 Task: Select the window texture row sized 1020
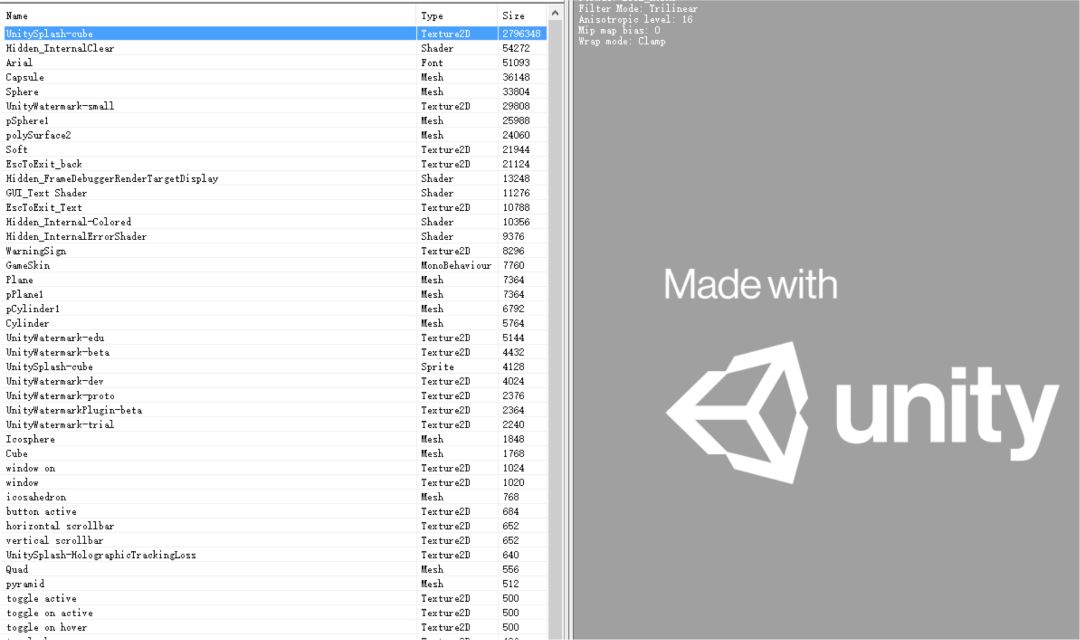coord(276,482)
